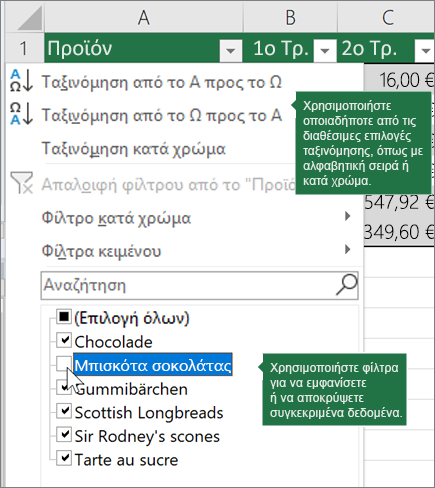Viewport: 435px width, 488px height.
Task: Click the green sorting options tooltip callout
Action: click(362, 143)
